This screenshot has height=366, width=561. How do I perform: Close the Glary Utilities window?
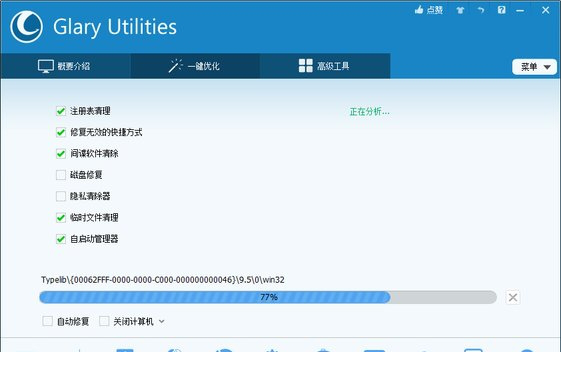(545, 10)
